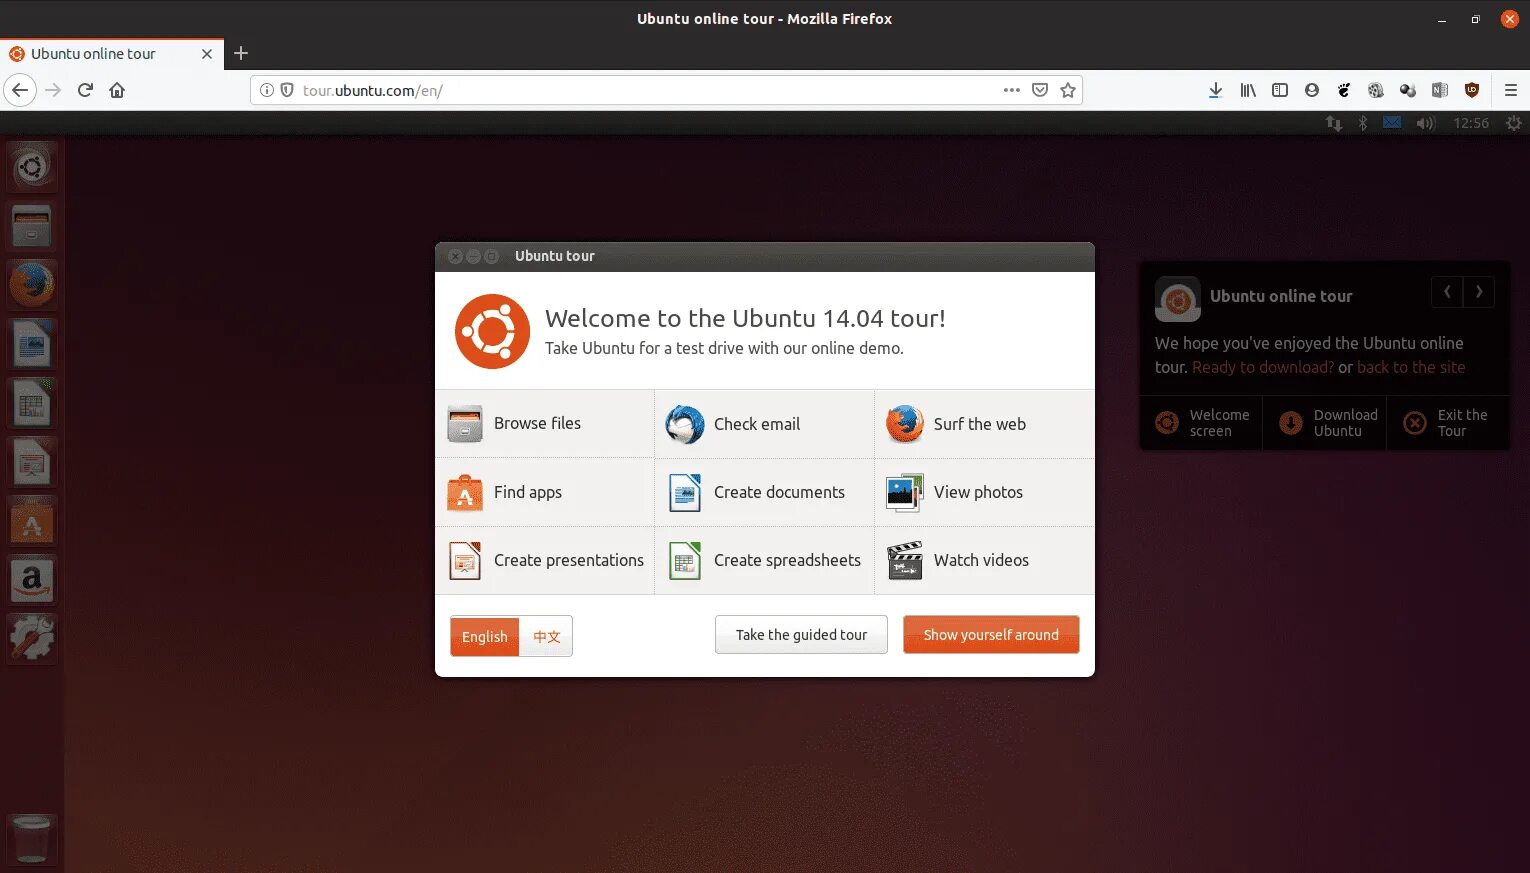Close the Ubuntu online tour tab
The height and width of the screenshot is (873, 1530).
click(x=207, y=54)
